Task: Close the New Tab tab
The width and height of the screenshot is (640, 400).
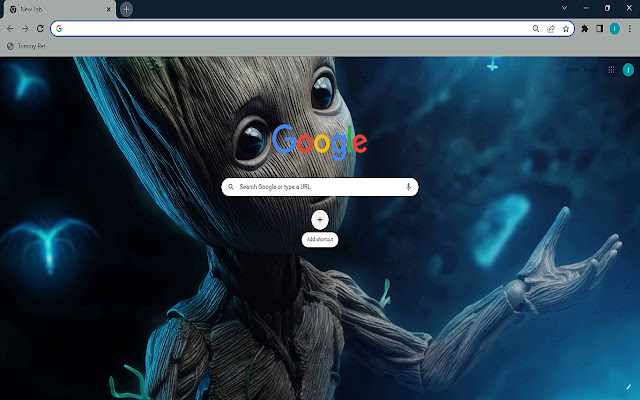Action: (109, 9)
